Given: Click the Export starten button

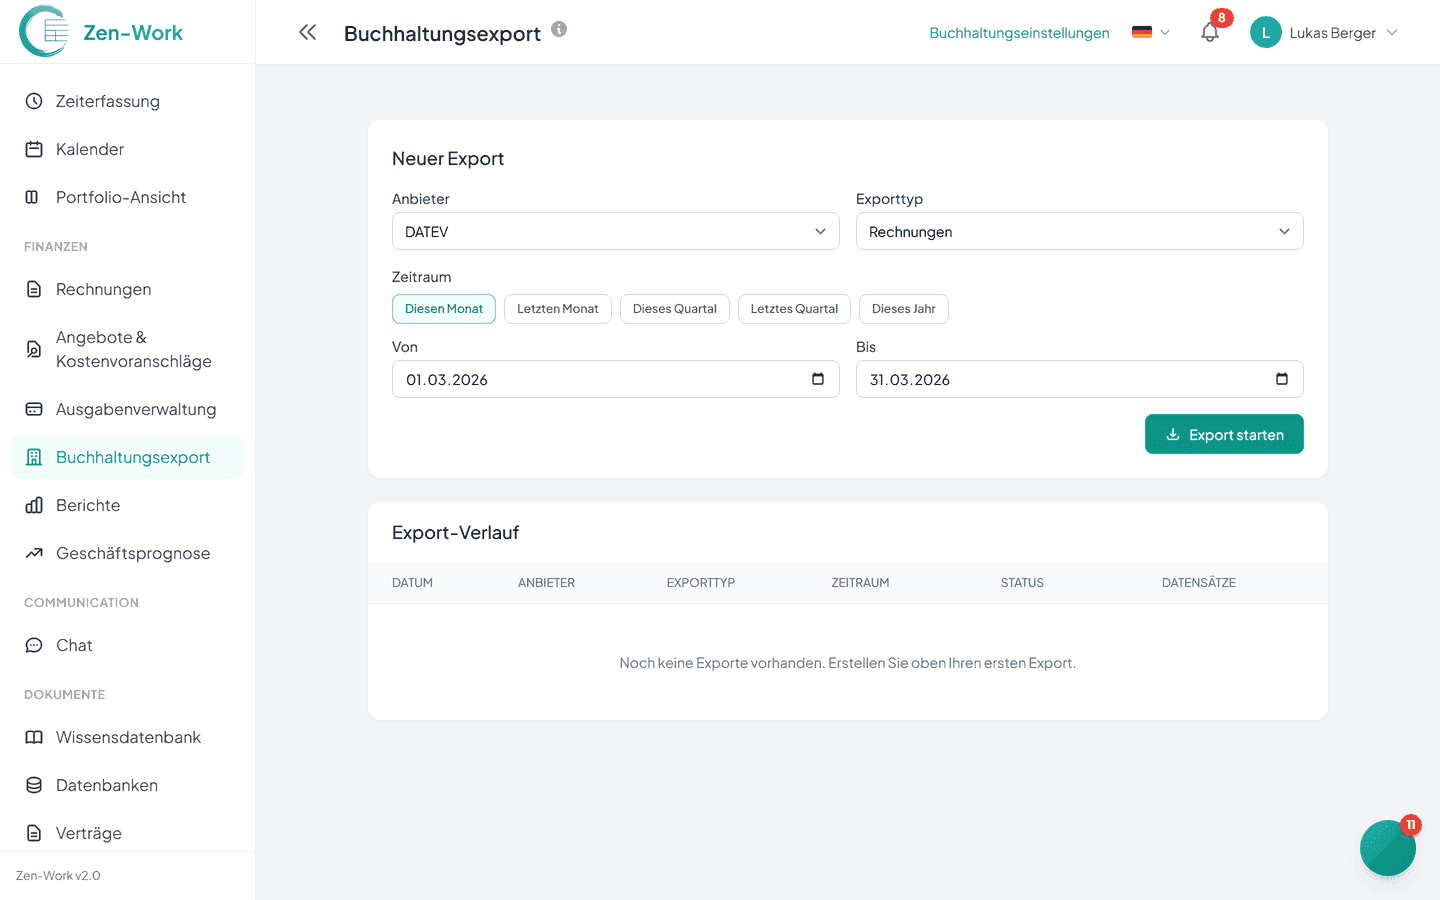Looking at the screenshot, I should tap(1224, 434).
